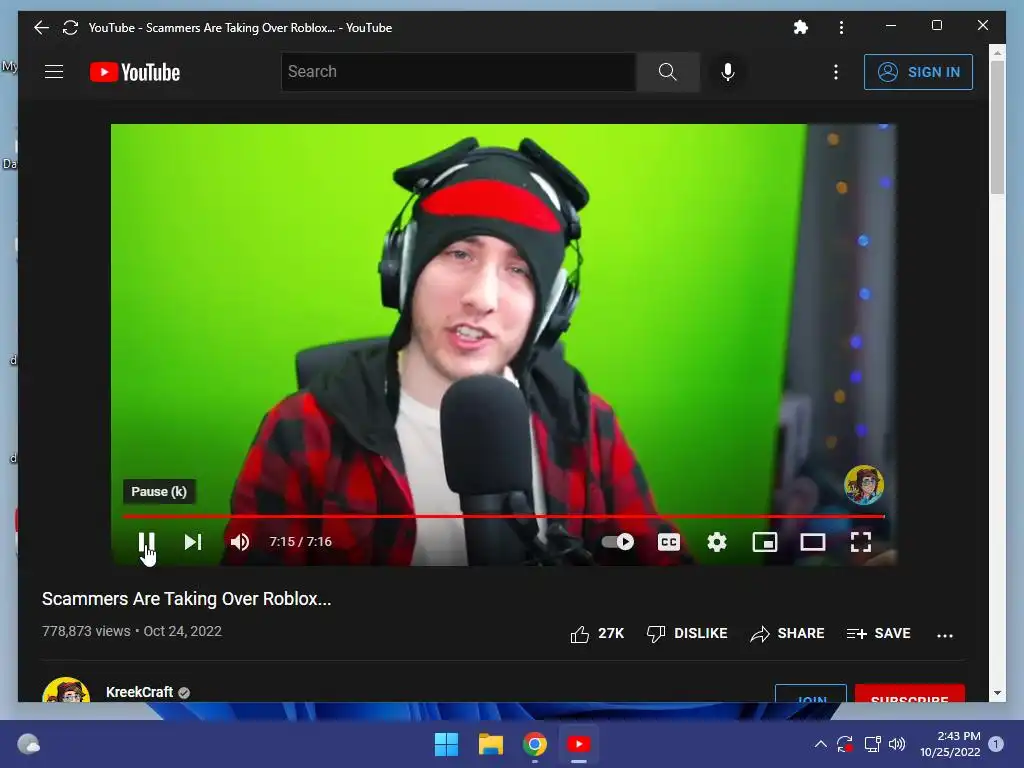
Task: Click the video title 'Scammers Are Taking Over Roblox...'
Action: coord(187,599)
